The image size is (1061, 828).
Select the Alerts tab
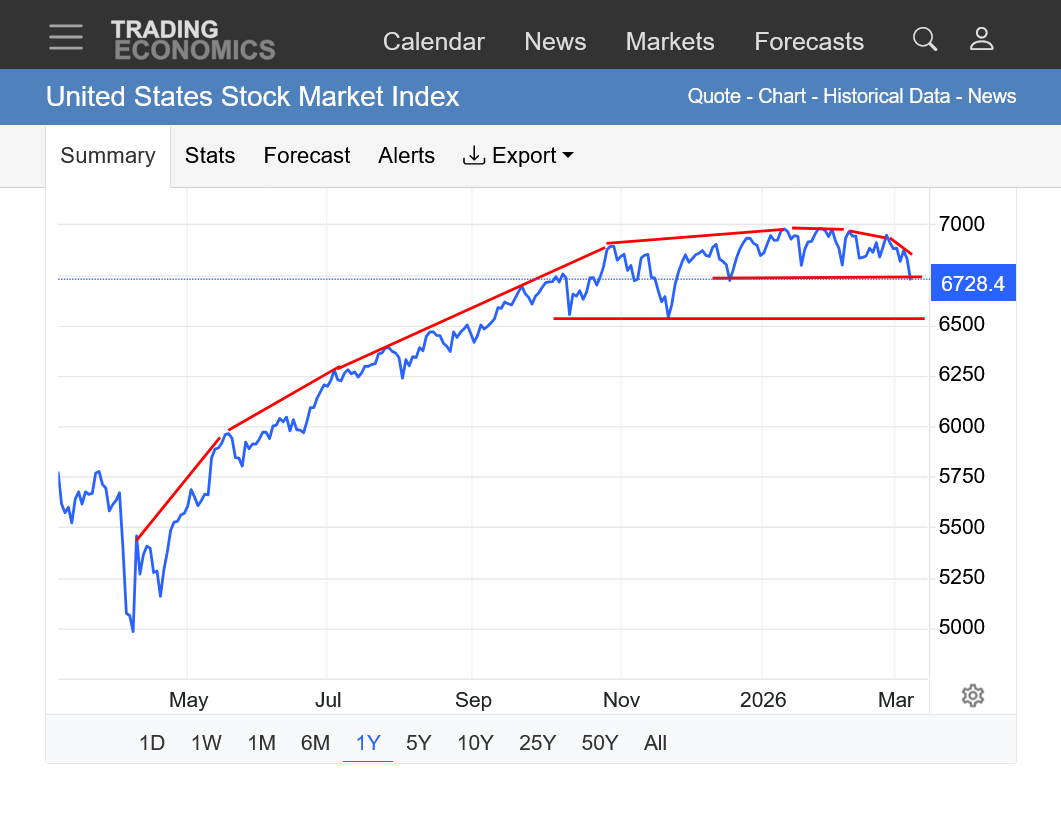pos(406,156)
